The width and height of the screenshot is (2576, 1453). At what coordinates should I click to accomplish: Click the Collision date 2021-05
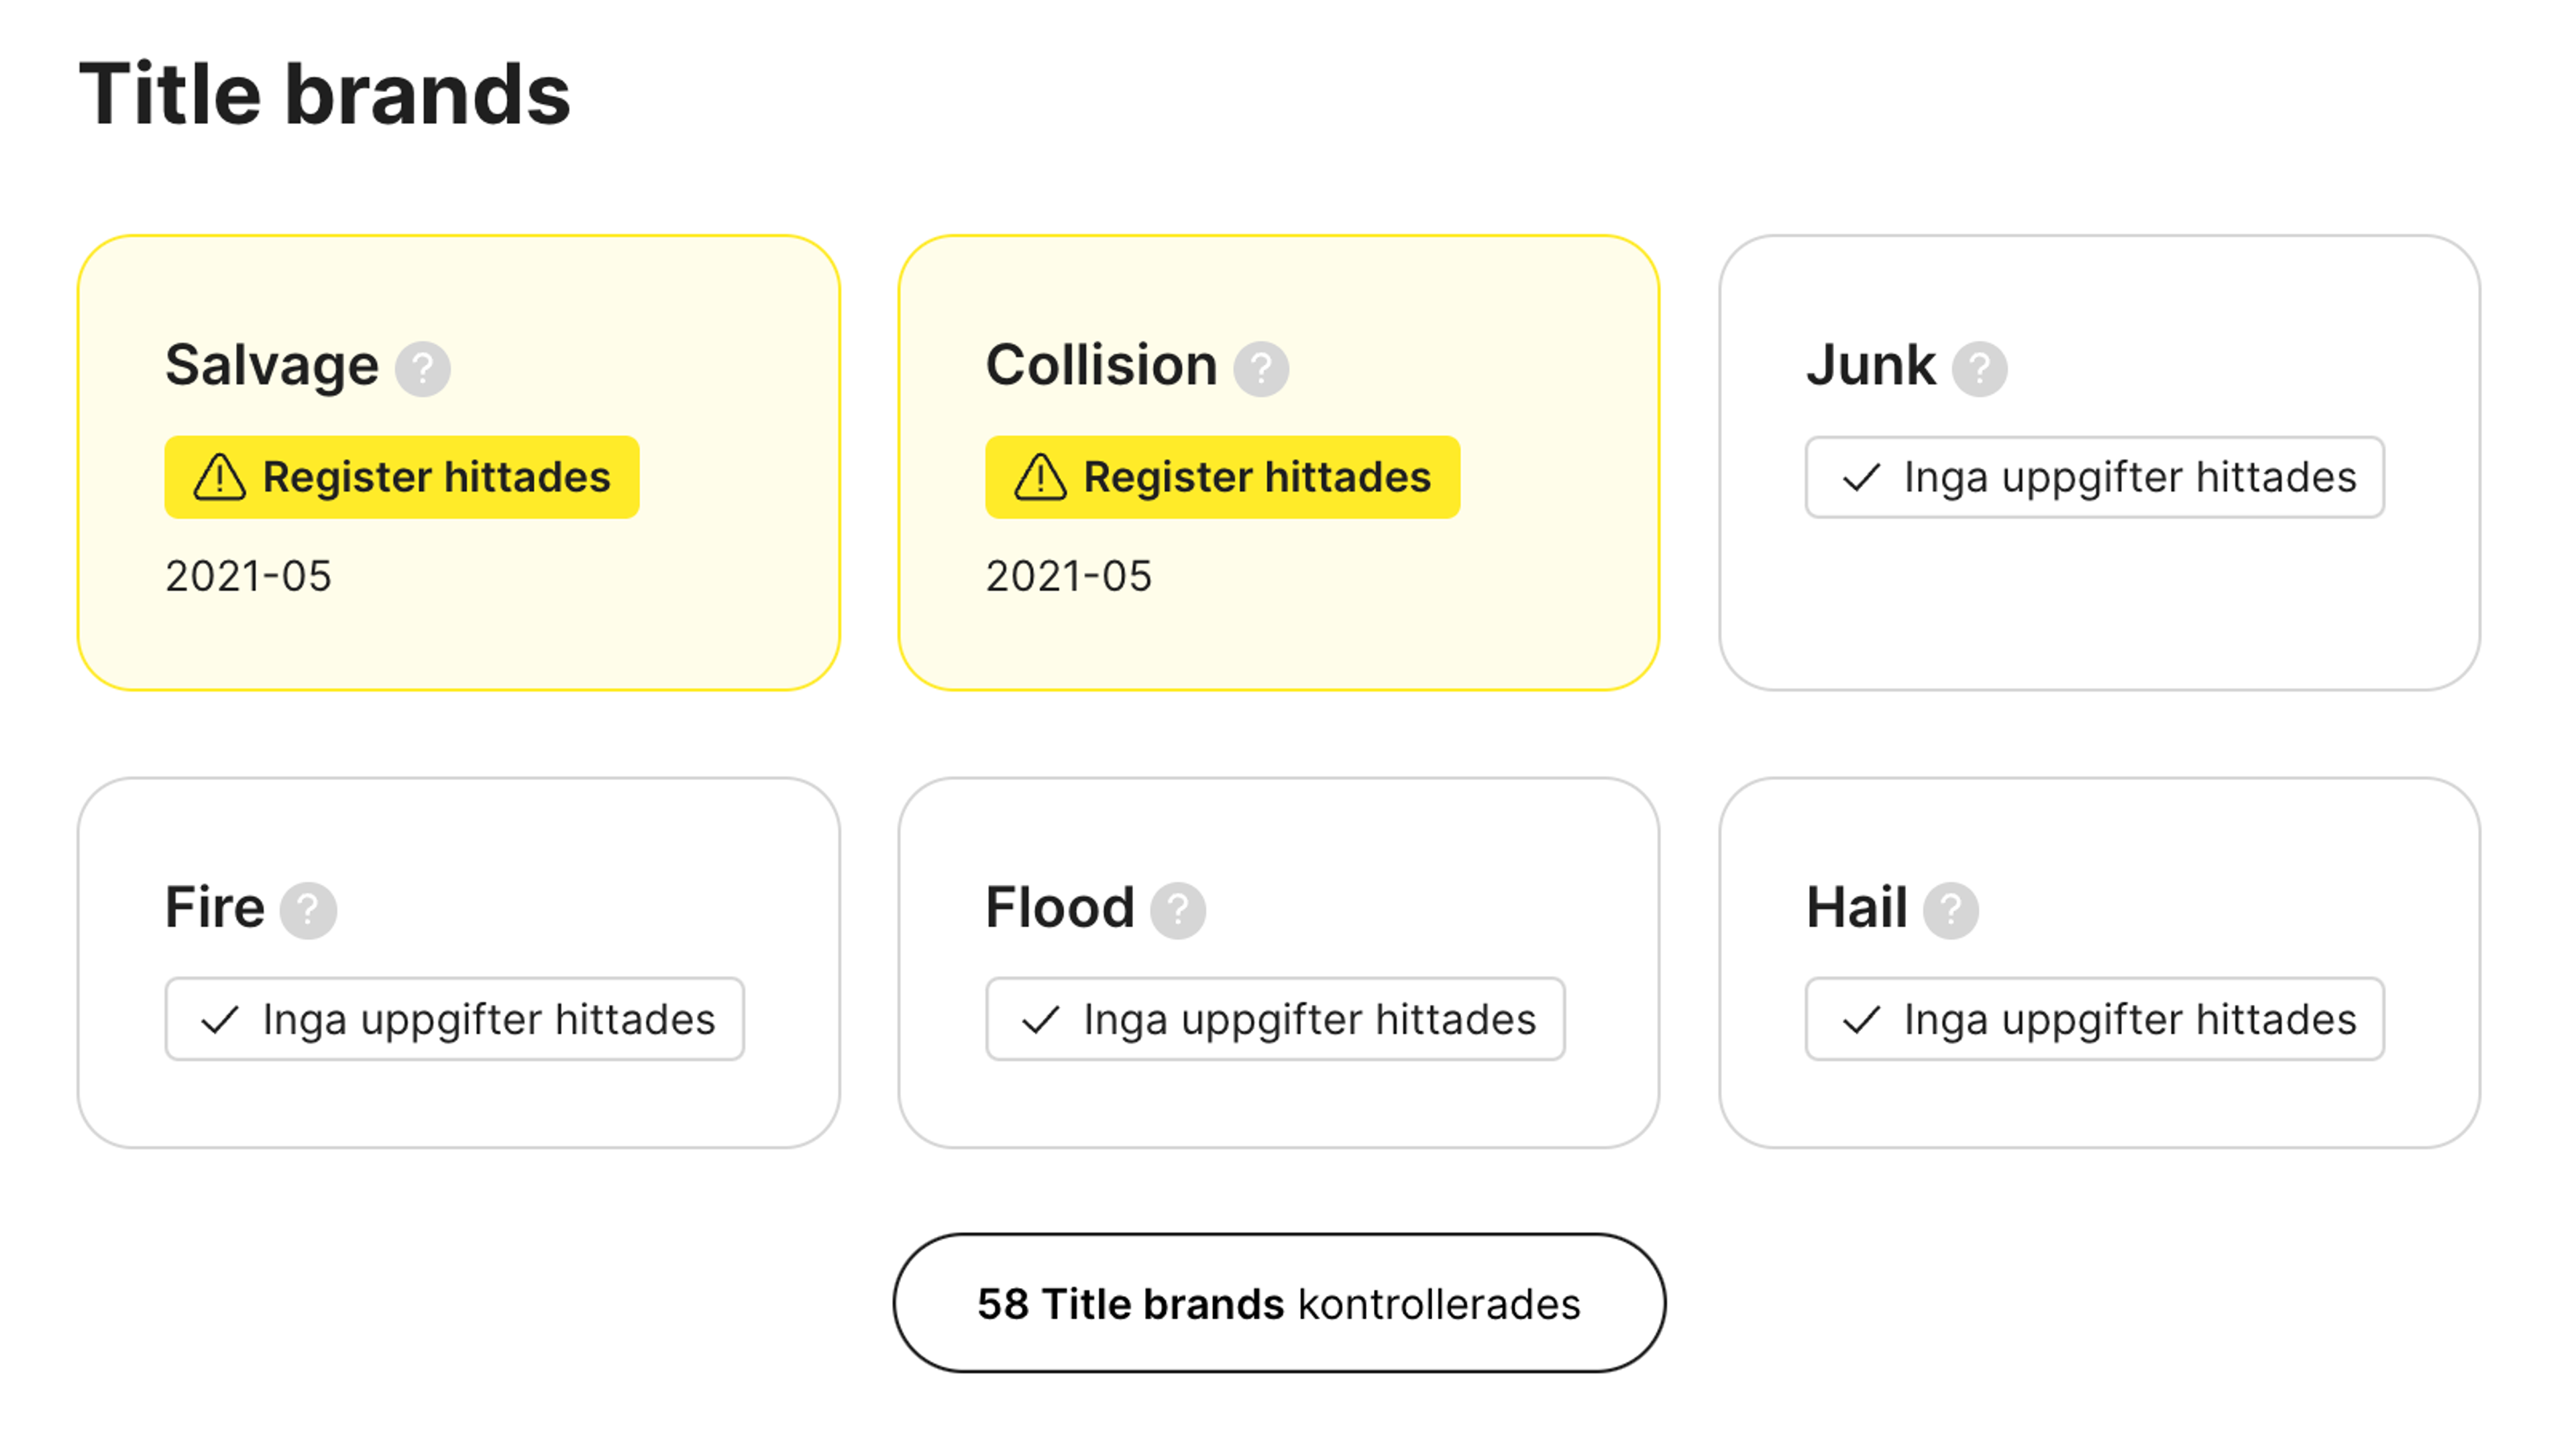[x=1068, y=576]
